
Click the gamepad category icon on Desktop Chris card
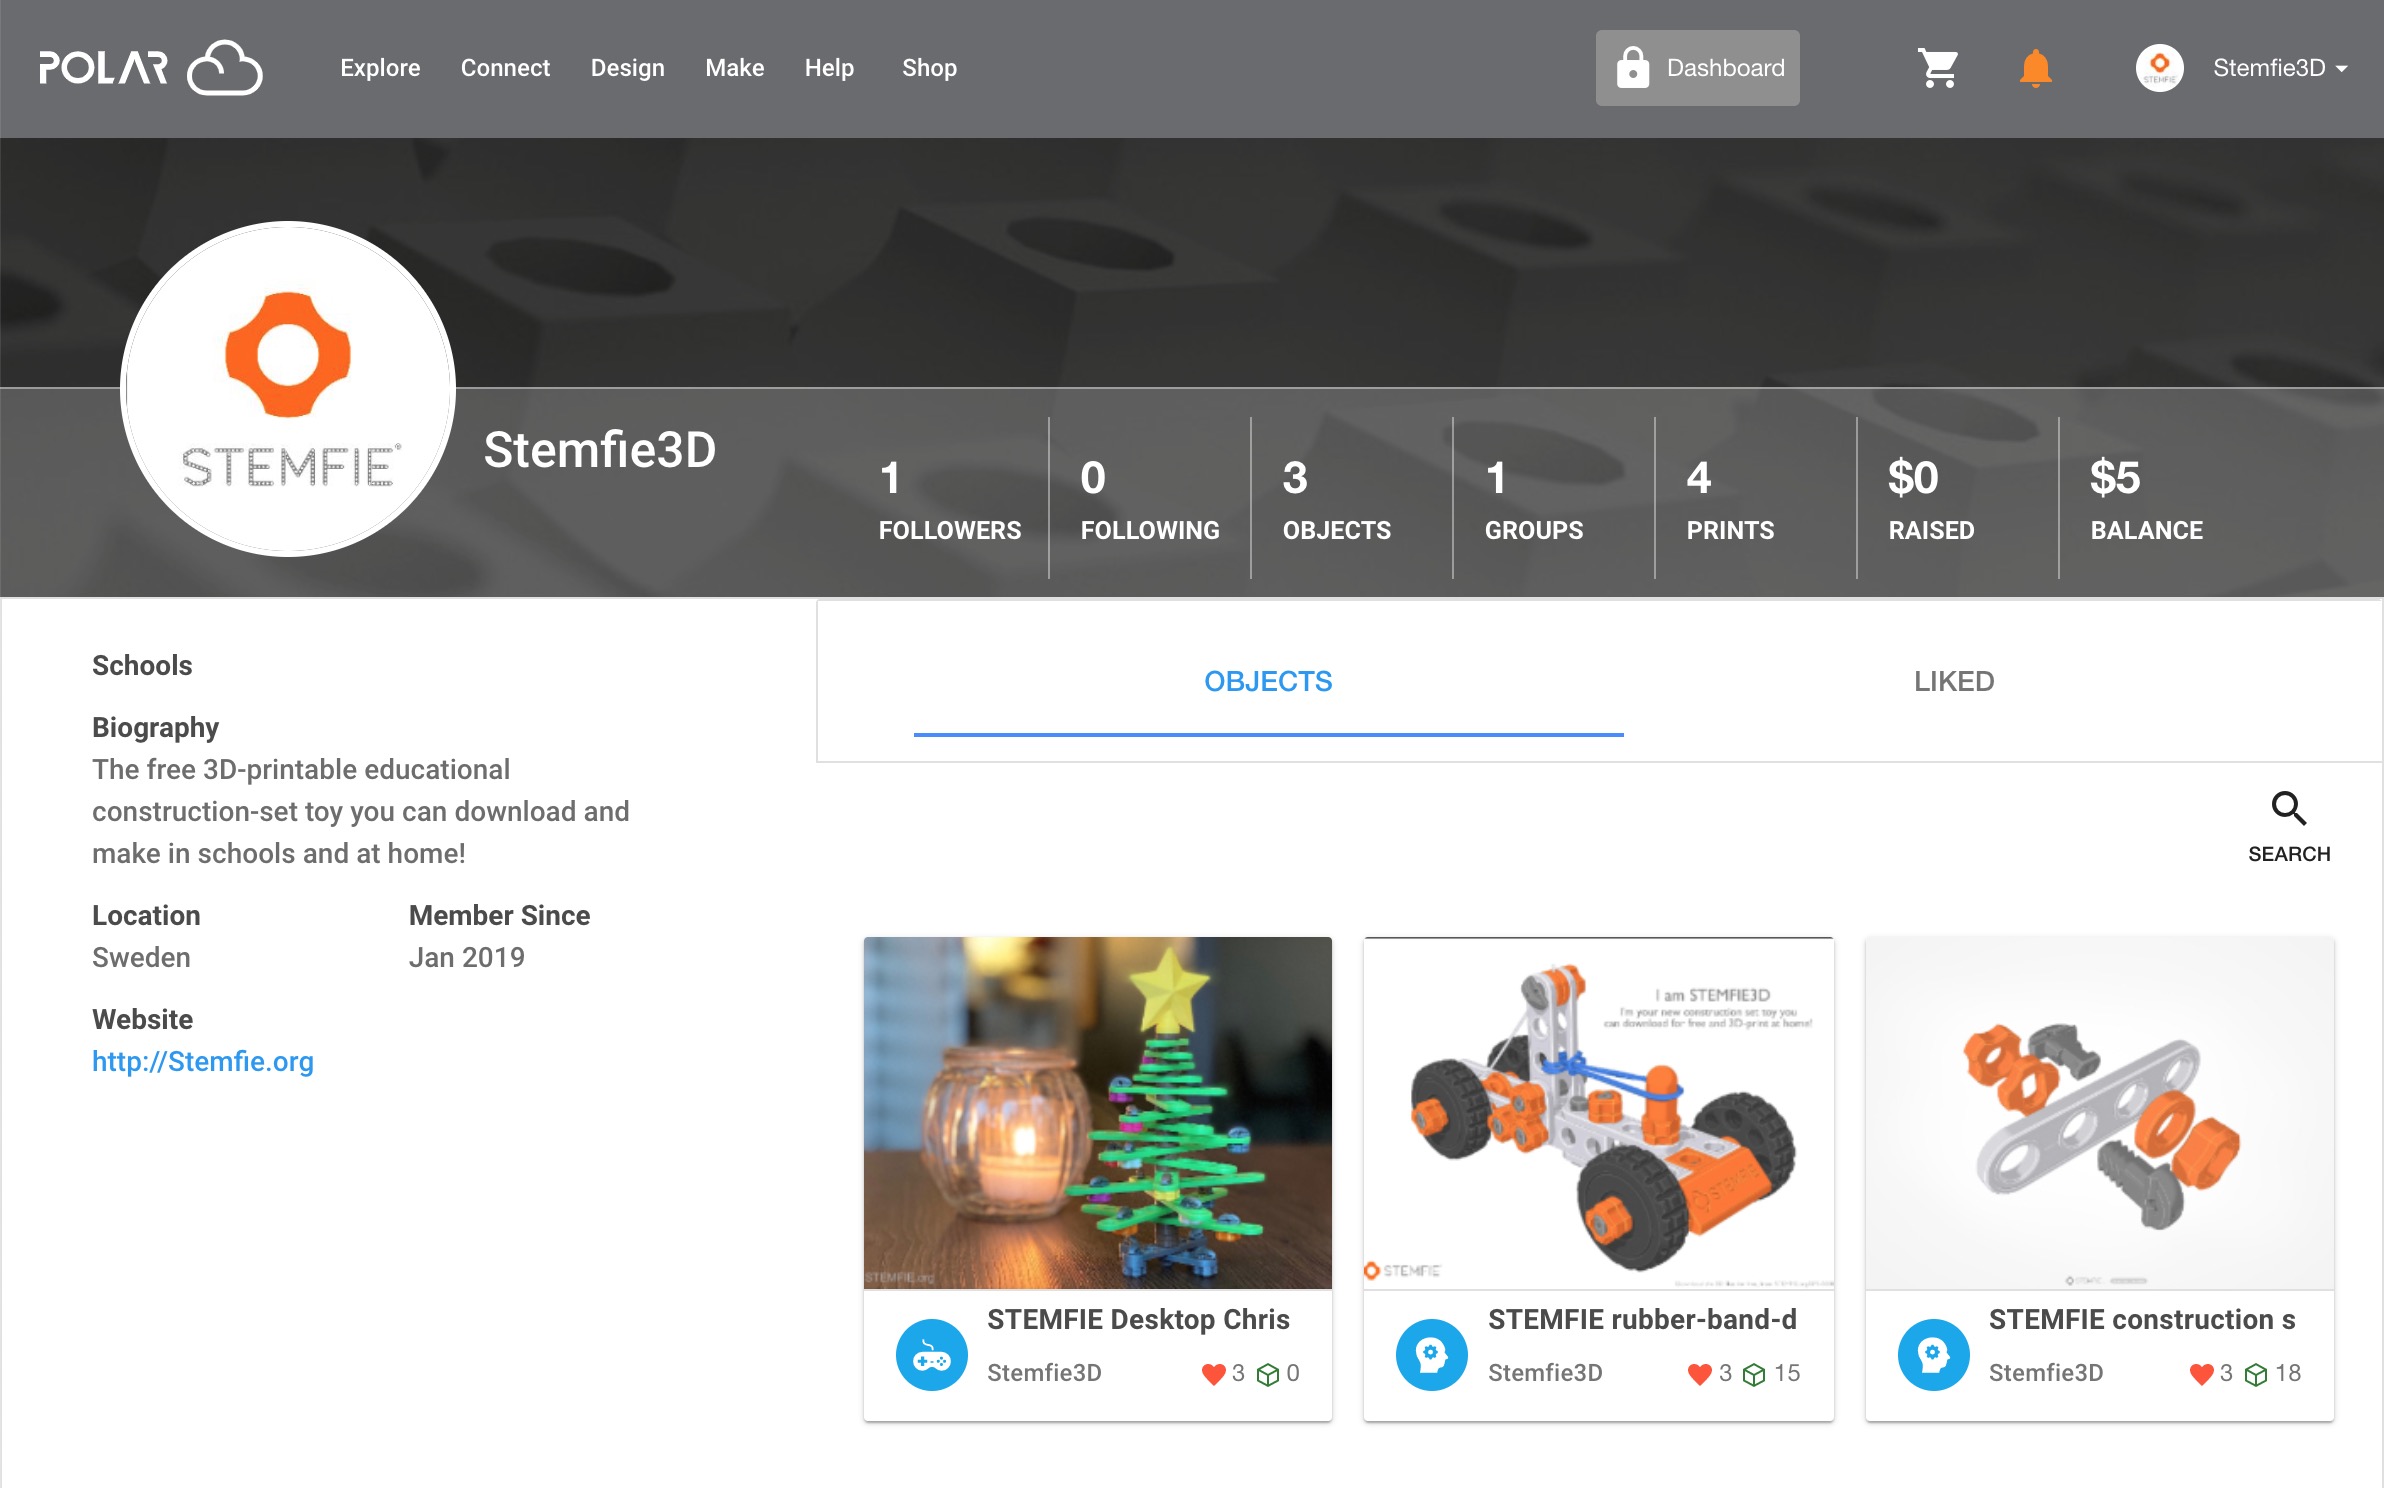931,1355
